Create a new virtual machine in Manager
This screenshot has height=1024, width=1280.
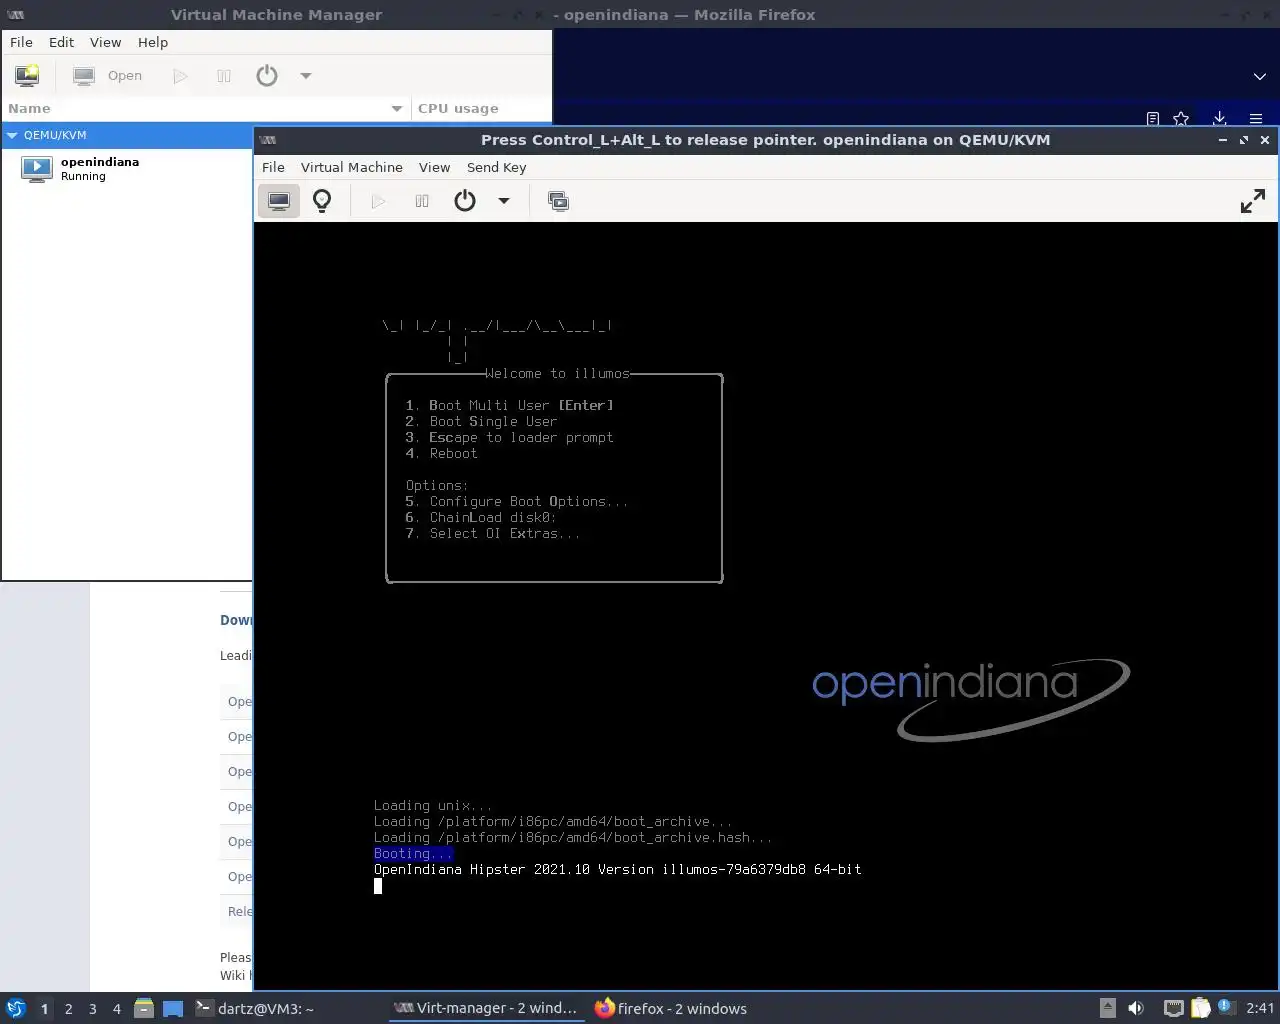[x=27, y=76]
